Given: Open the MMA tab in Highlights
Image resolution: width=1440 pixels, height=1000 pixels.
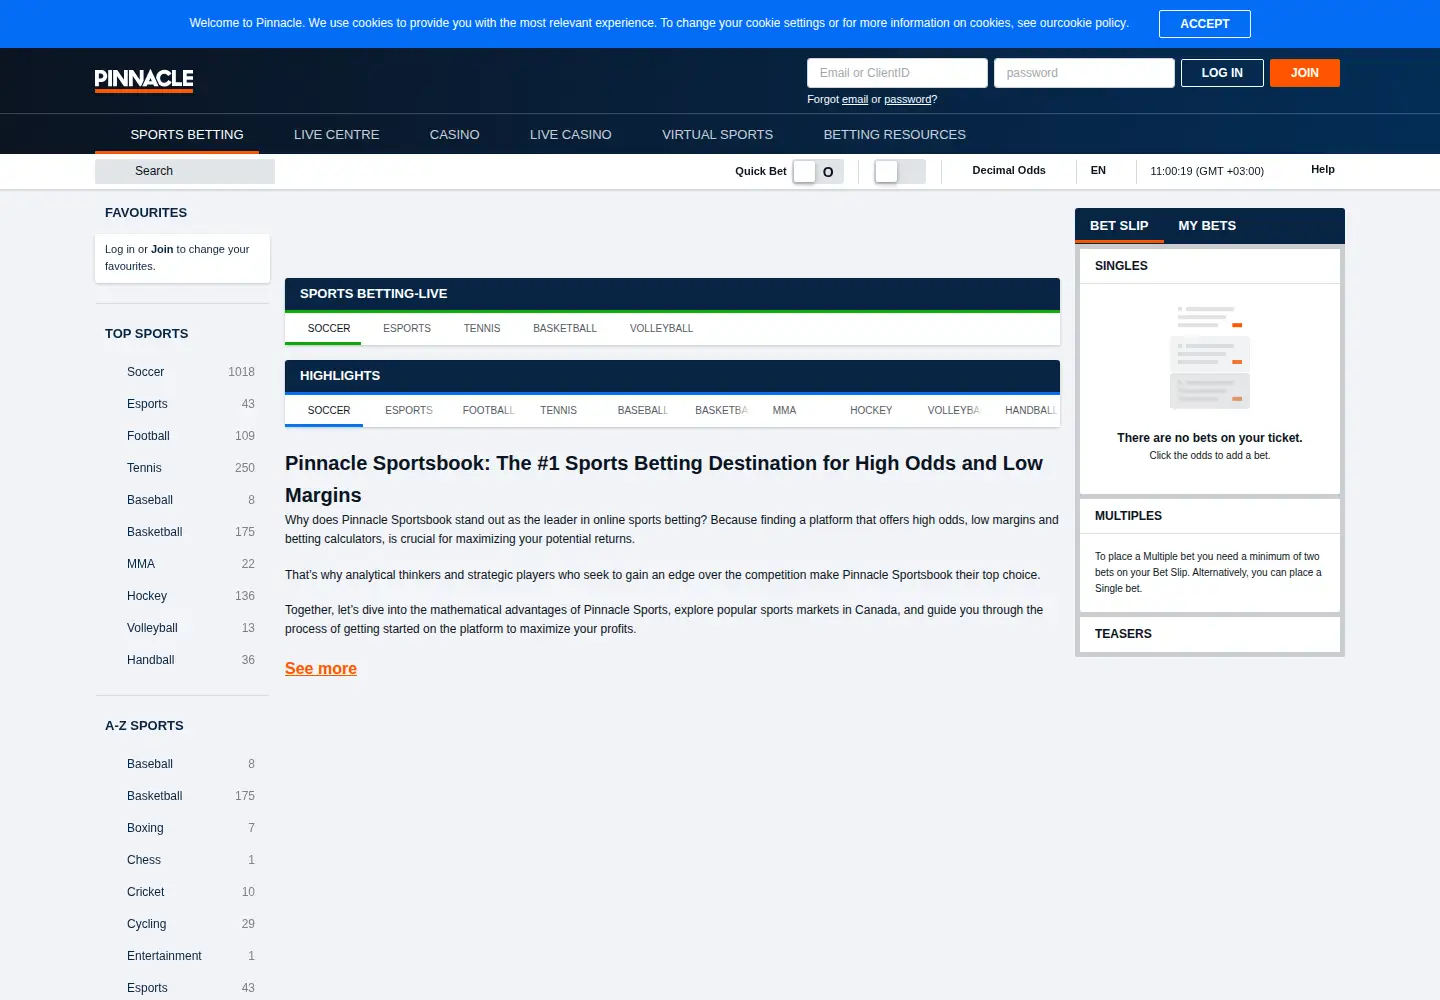Looking at the screenshot, I should (785, 411).
